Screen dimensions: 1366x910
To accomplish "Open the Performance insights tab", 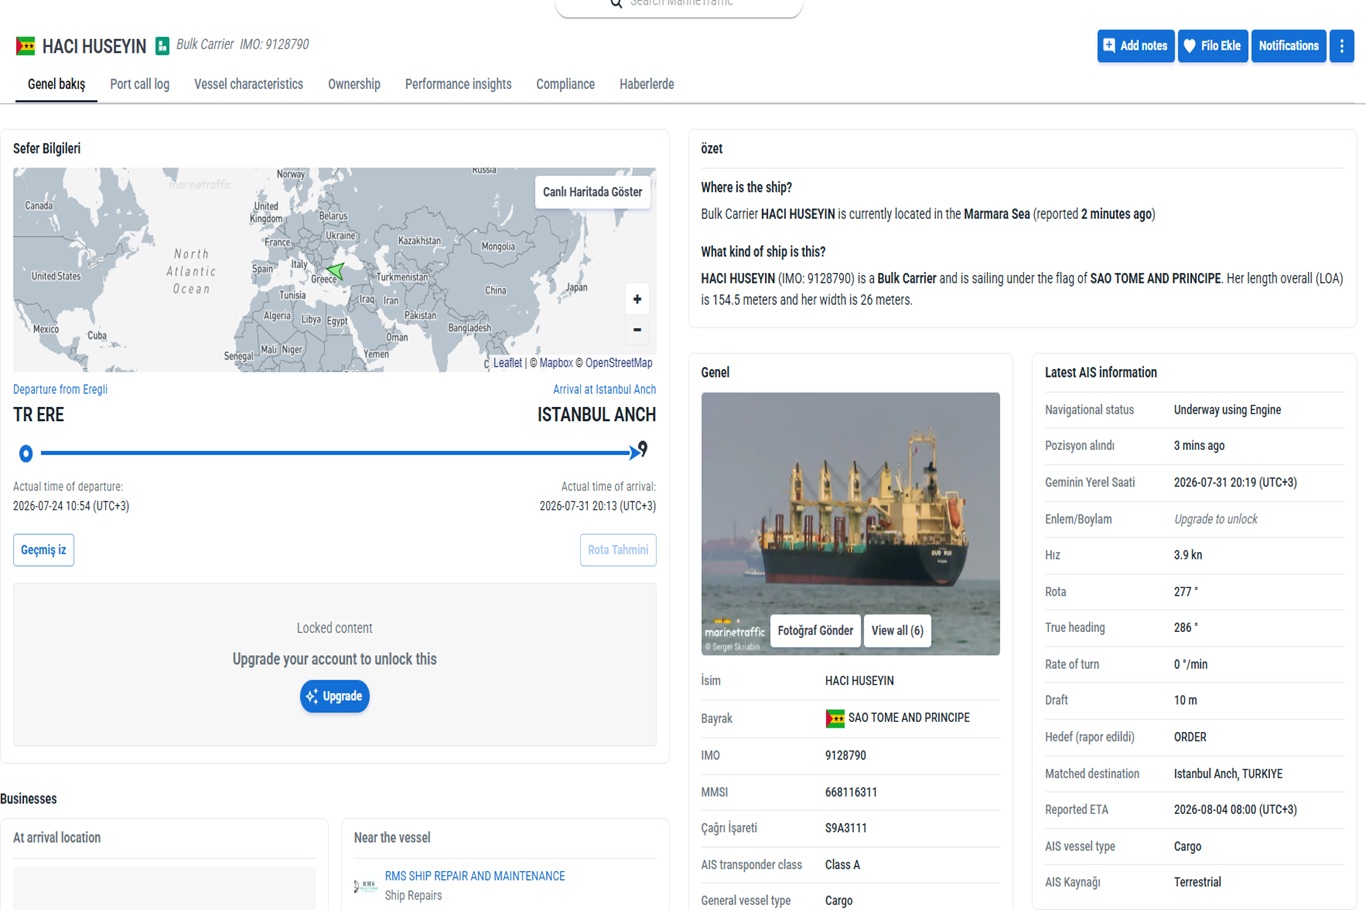I will tap(458, 84).
